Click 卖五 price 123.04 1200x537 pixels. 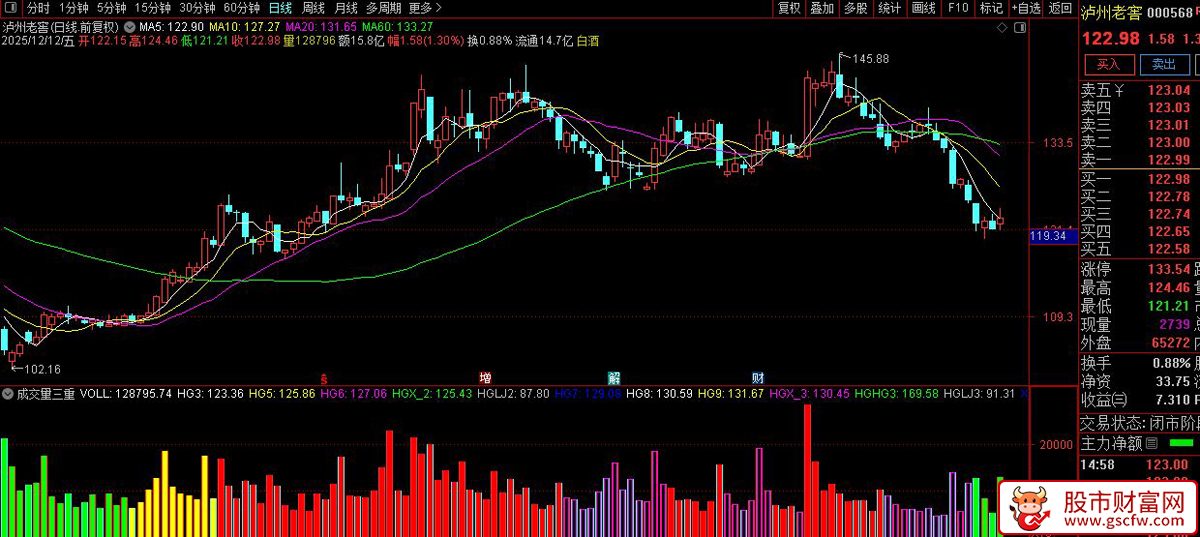click(1168, 90)
